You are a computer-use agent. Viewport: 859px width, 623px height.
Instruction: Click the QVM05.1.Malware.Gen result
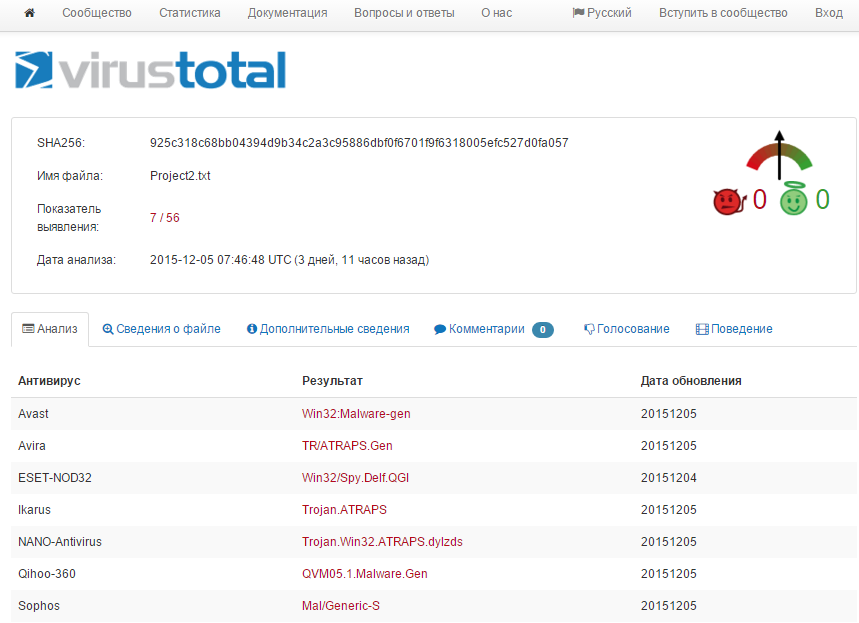(x=364, y=574)
